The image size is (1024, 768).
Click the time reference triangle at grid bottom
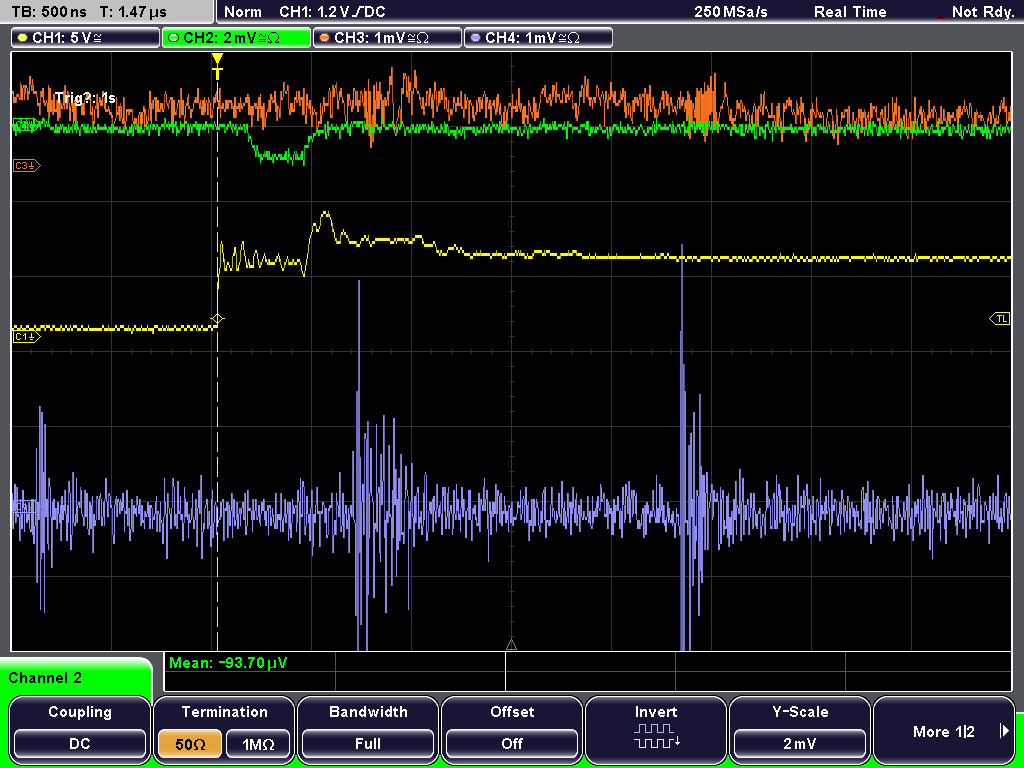click(511, 645)
